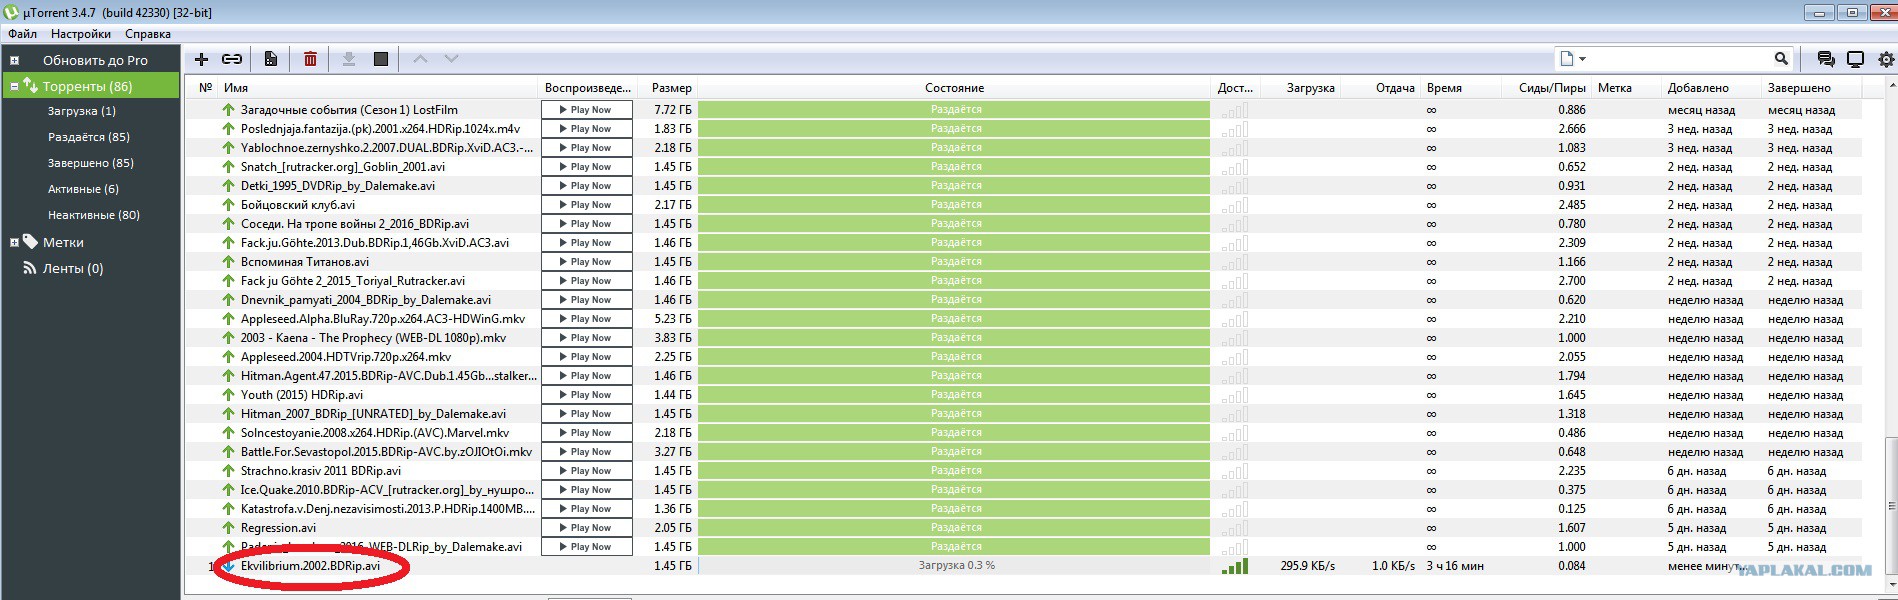Sort by Добавлено column header
Image resolution: width=1898 pixels, height=600 pixels.
click(x=1698, y=88)
